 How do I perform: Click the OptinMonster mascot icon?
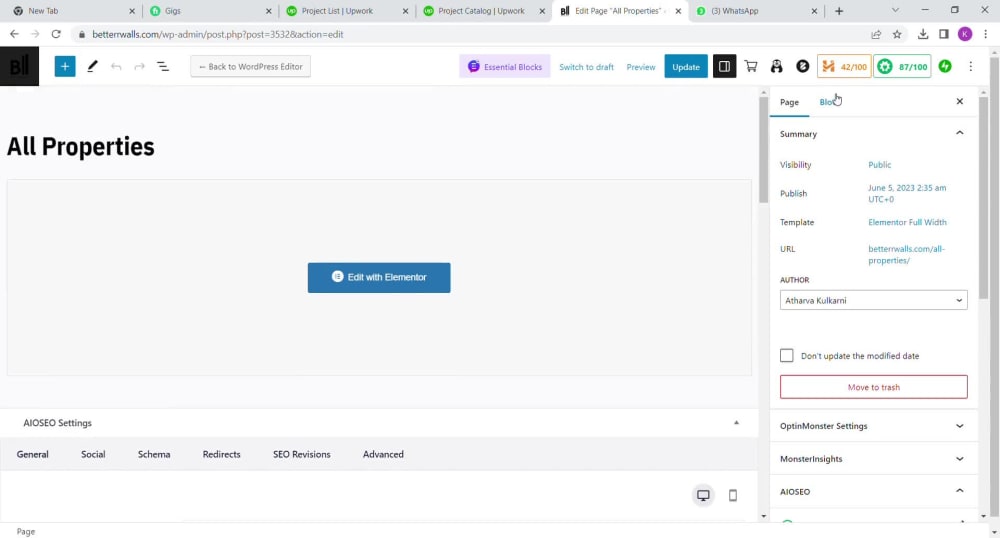pos(776,66)
